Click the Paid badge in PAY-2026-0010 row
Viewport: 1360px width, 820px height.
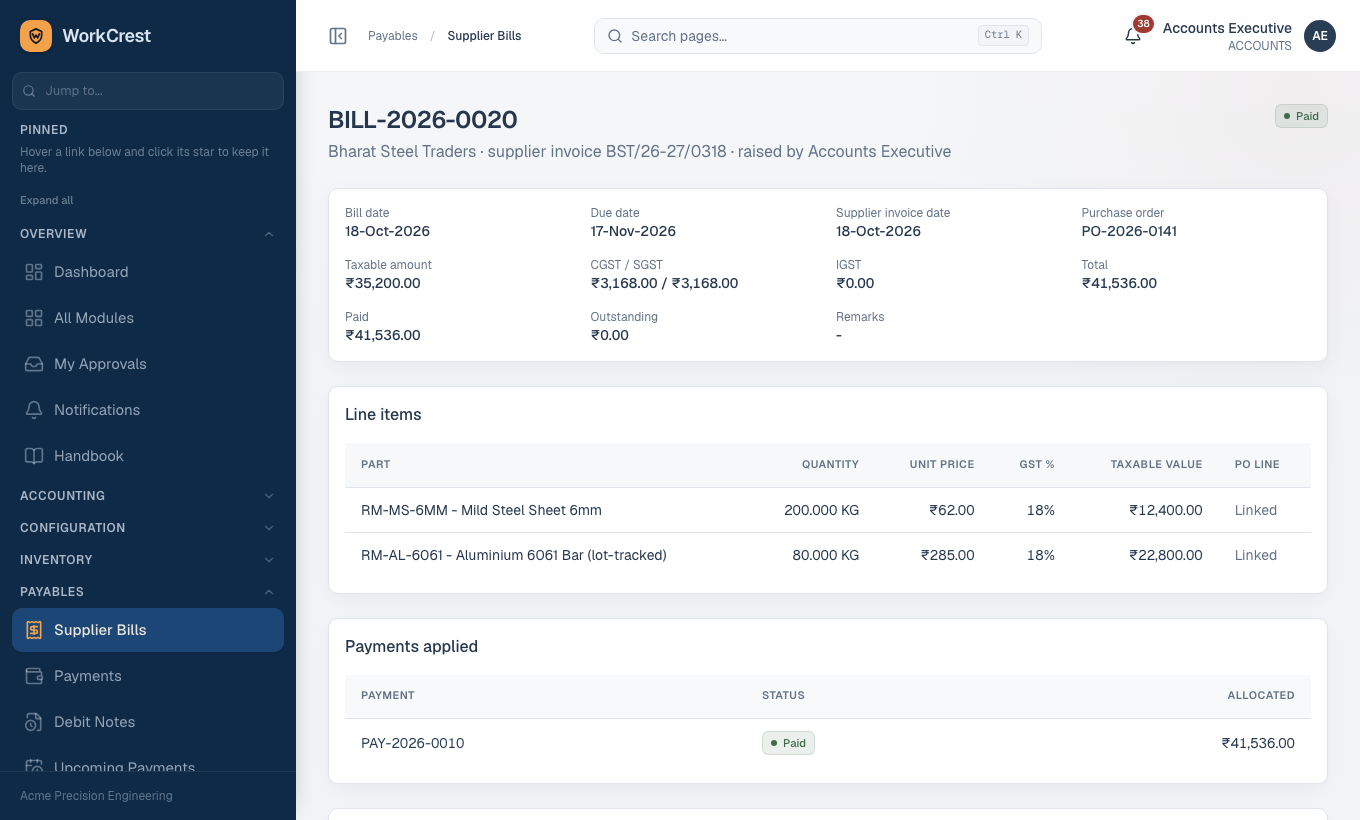(x=788, y=743)
